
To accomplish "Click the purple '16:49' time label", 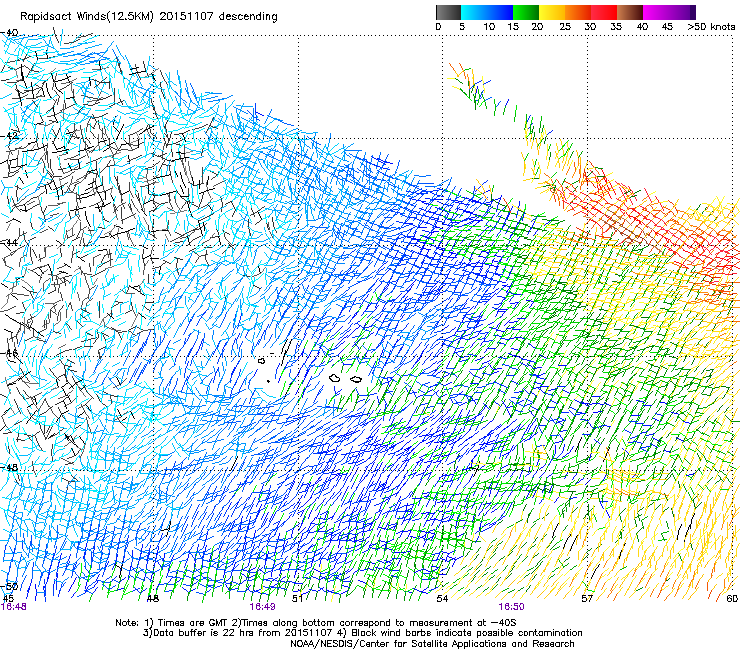I will coord(262,607).
